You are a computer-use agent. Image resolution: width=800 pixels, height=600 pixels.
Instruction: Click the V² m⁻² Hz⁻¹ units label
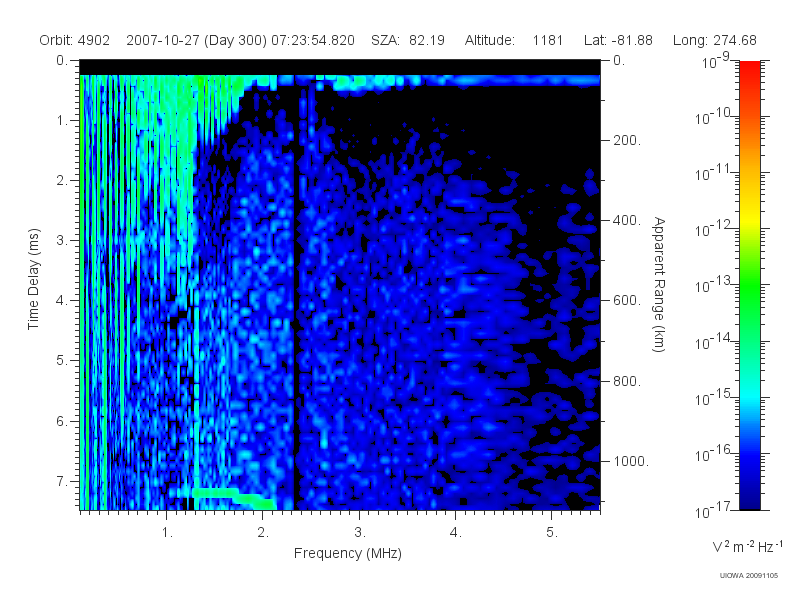point(747,546)
